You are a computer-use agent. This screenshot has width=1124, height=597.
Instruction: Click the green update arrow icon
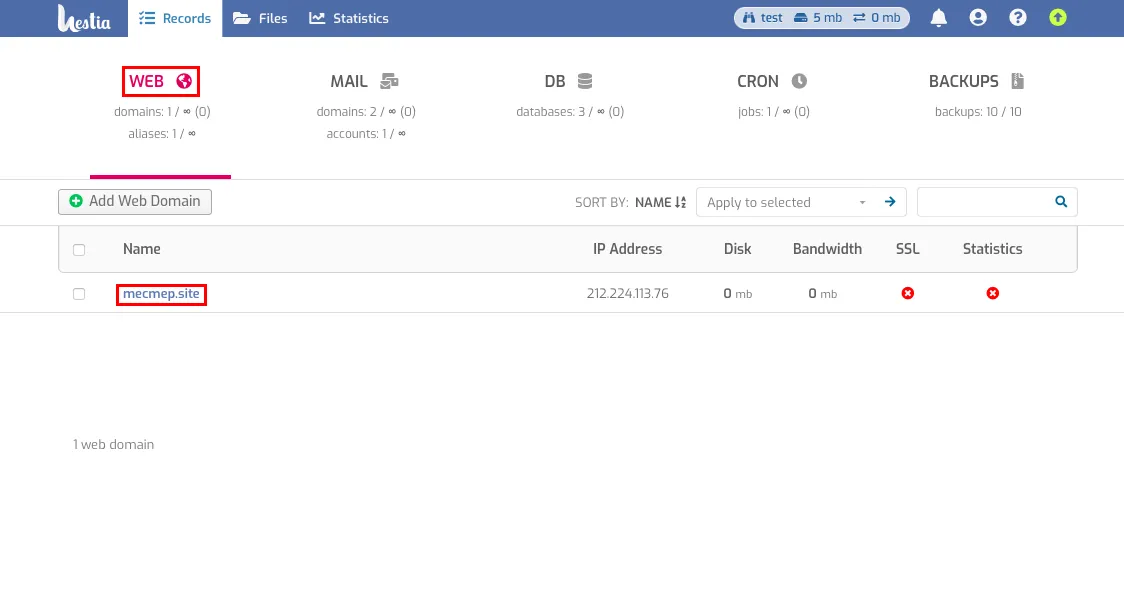(1057, 18)
